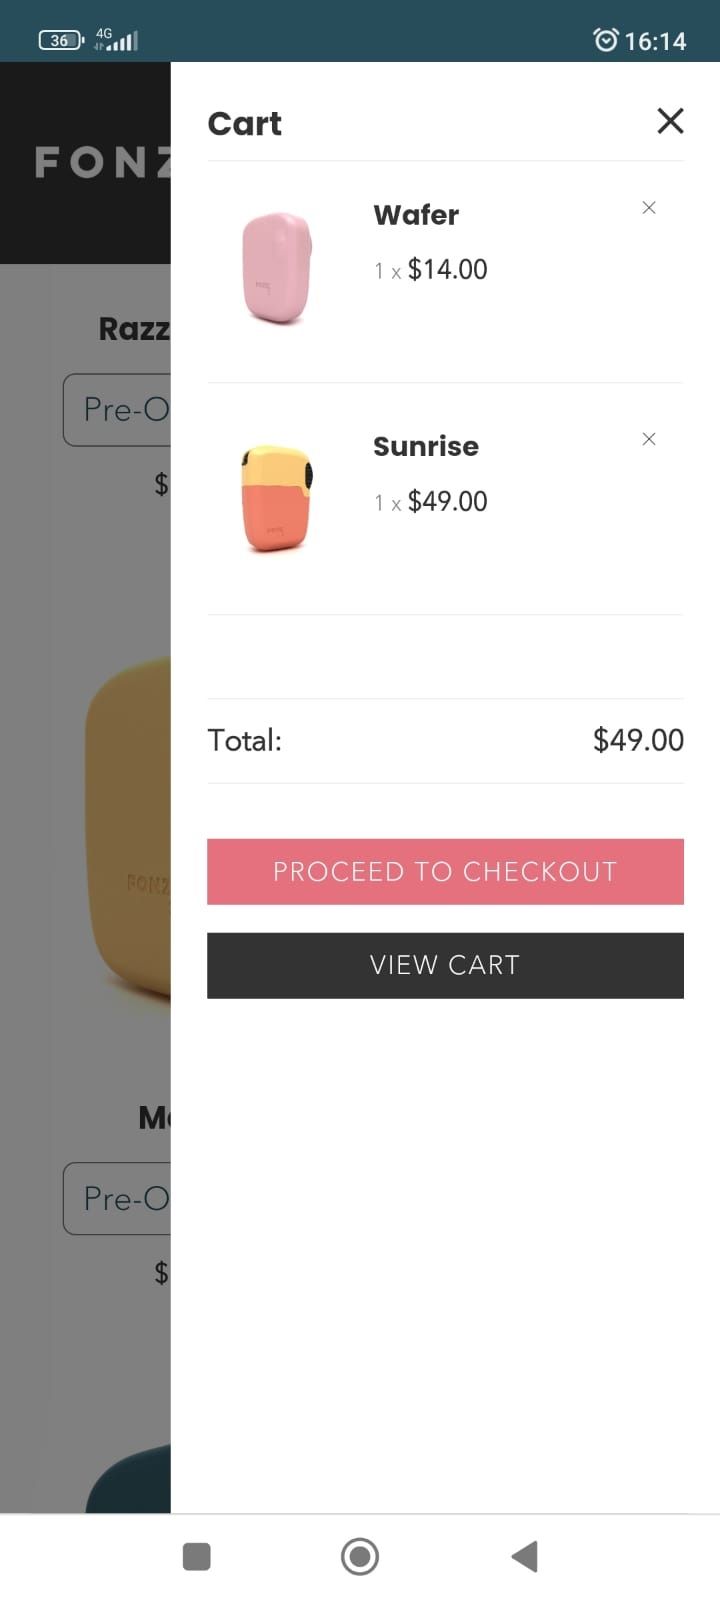Open the pink Wafer product thumbnail
Viewport: 720px width, 1600px height.
[277, 268]
